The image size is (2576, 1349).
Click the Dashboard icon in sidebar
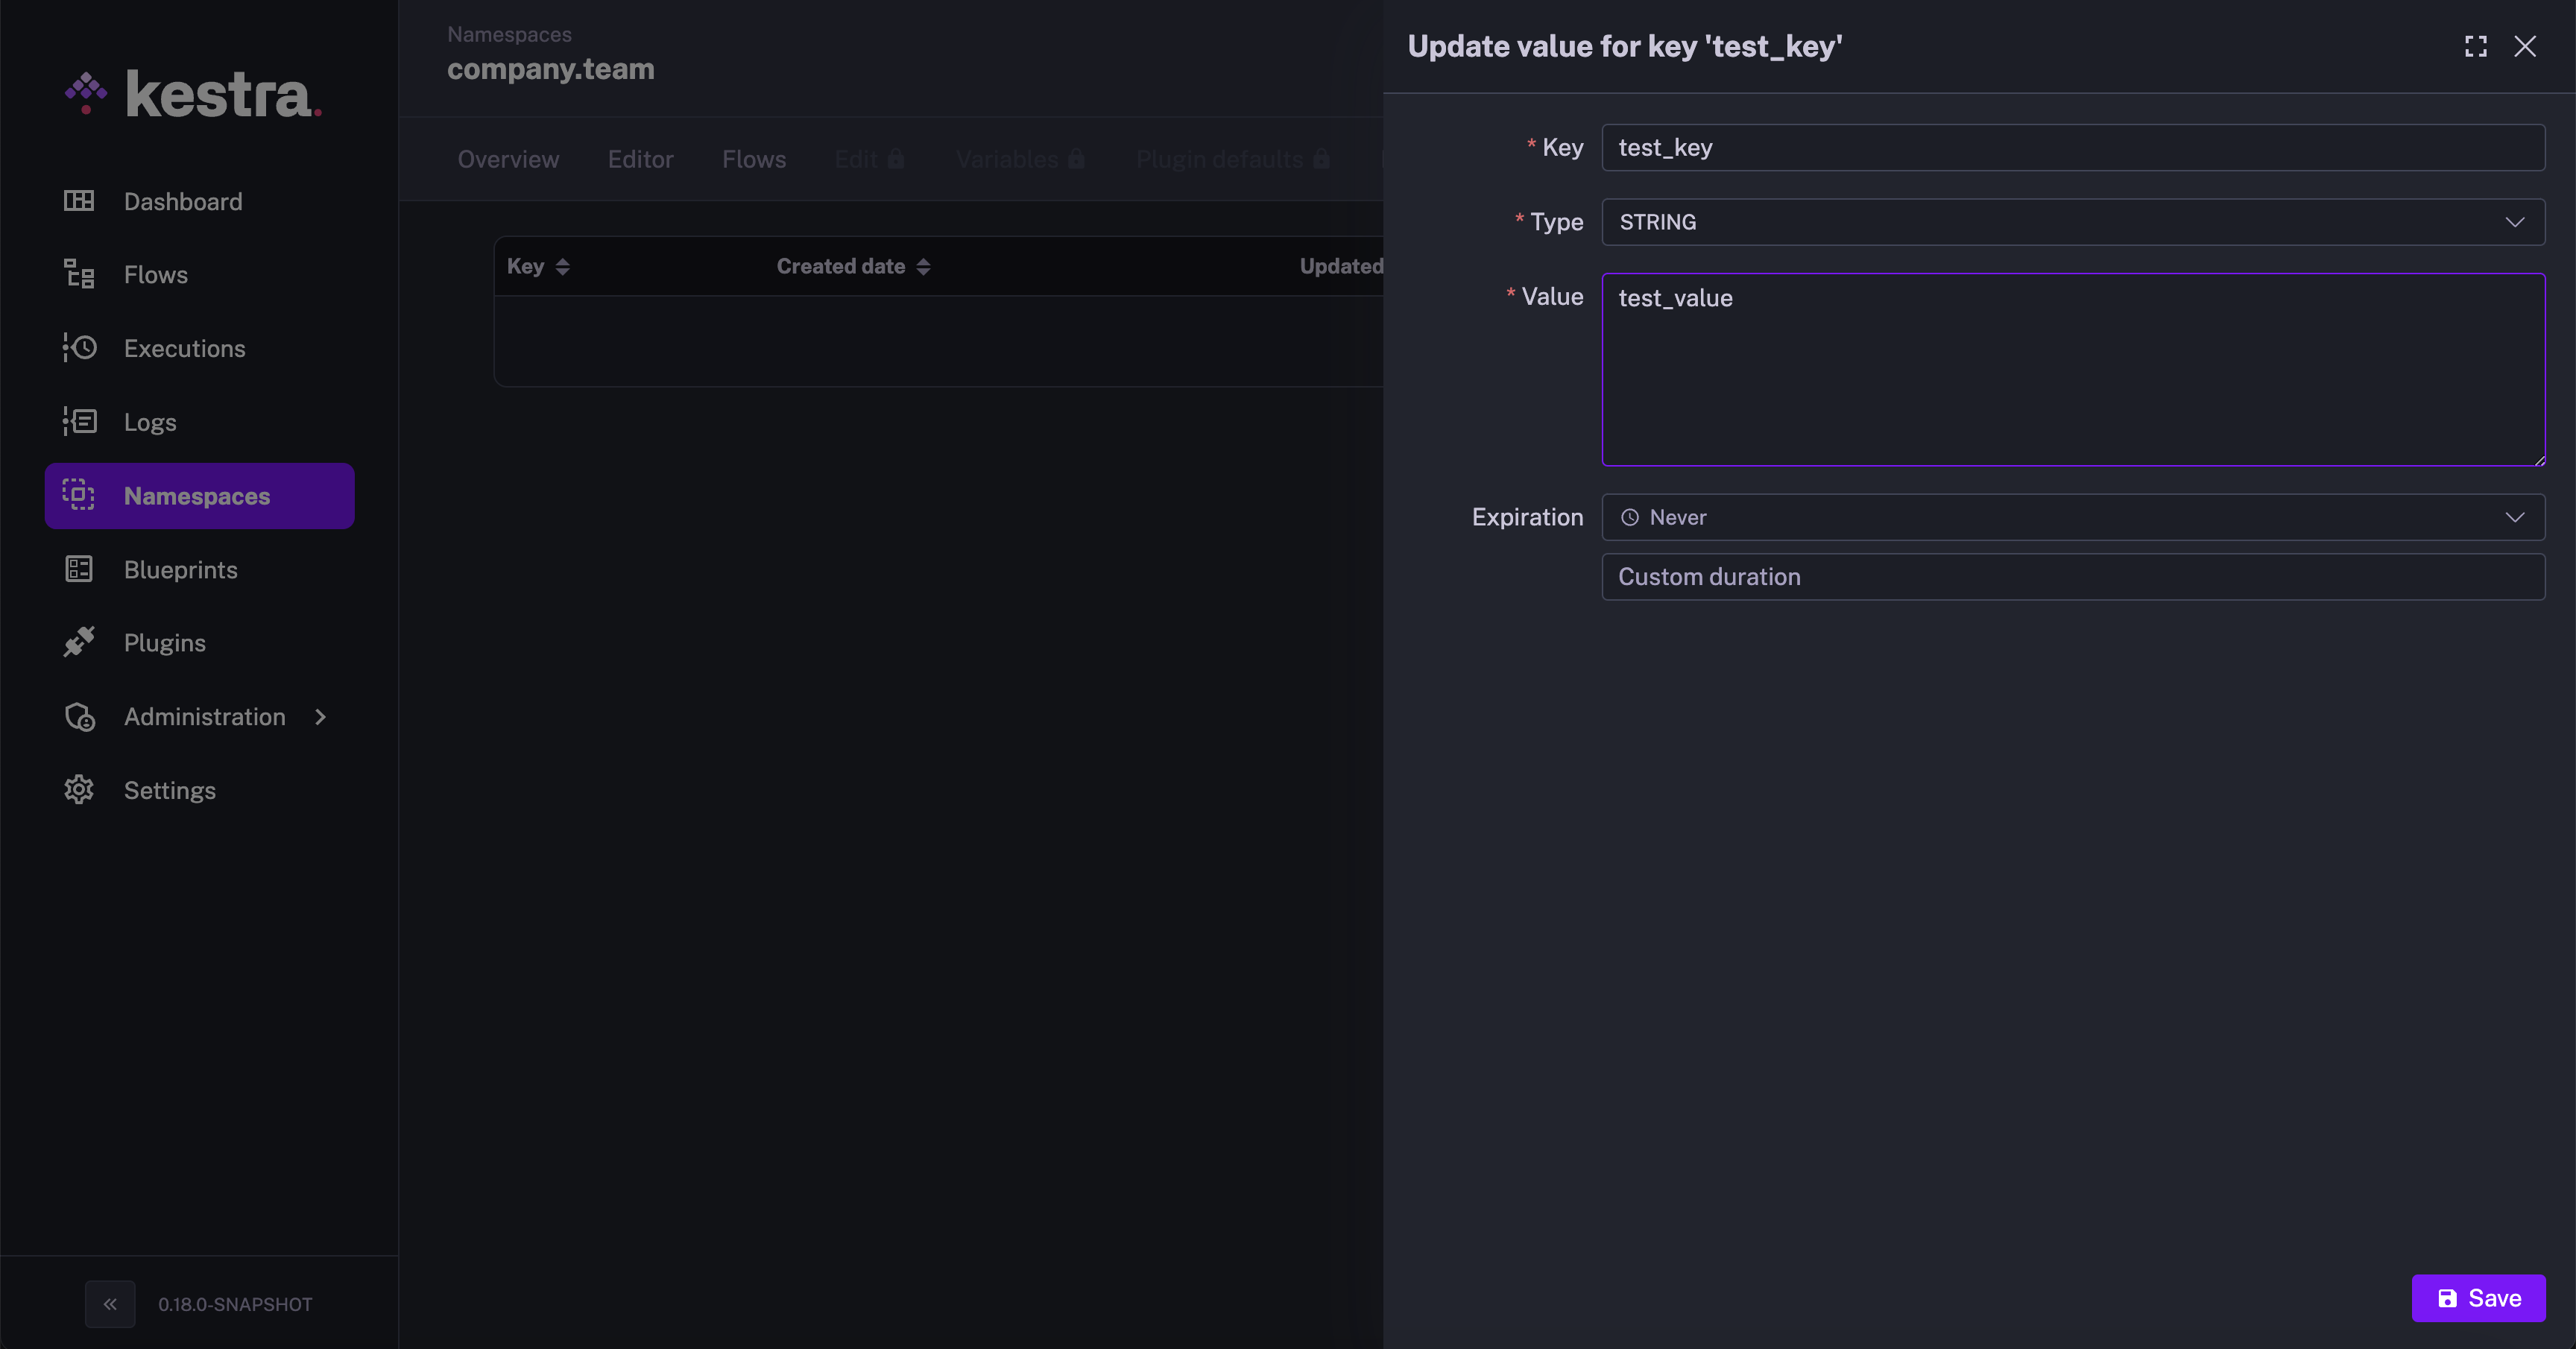coord(79,201)
